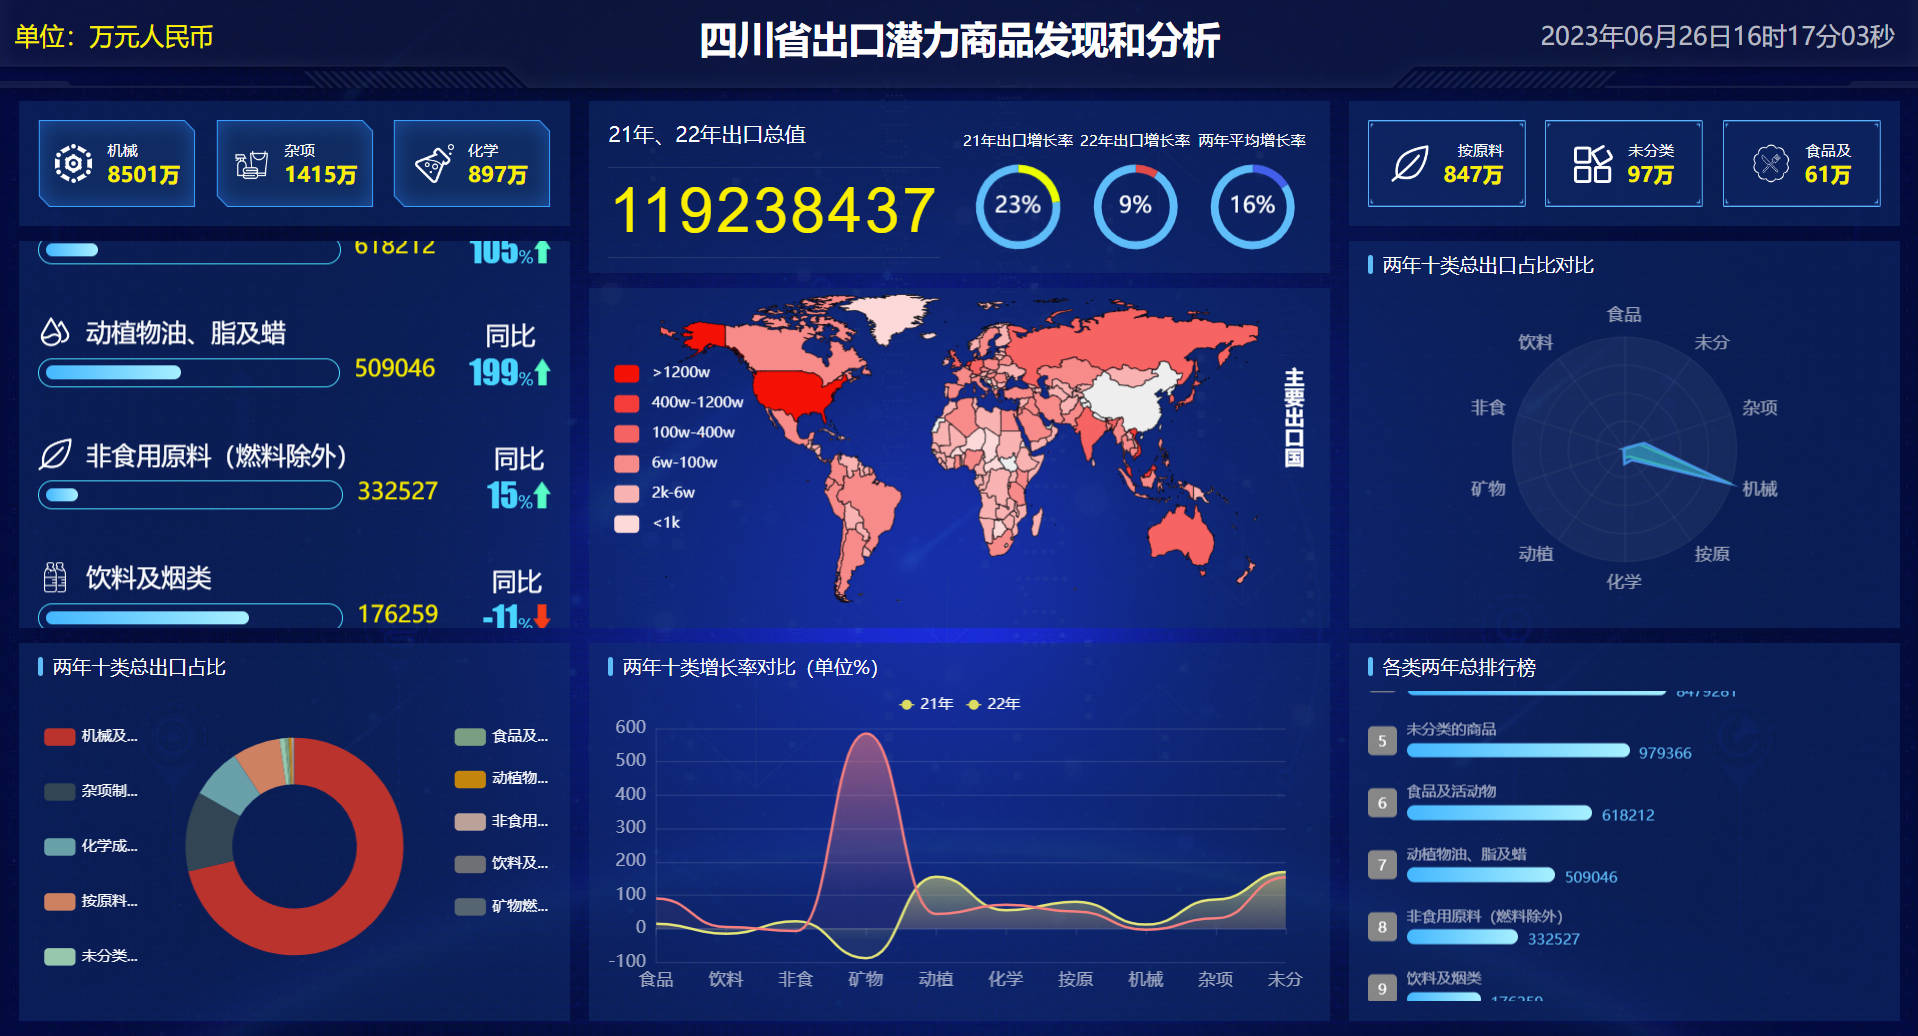1918x1036 pixels.
Task: Click the dashboard title 四川省出口潜力商品发现和分析
Action: (959, 41)
